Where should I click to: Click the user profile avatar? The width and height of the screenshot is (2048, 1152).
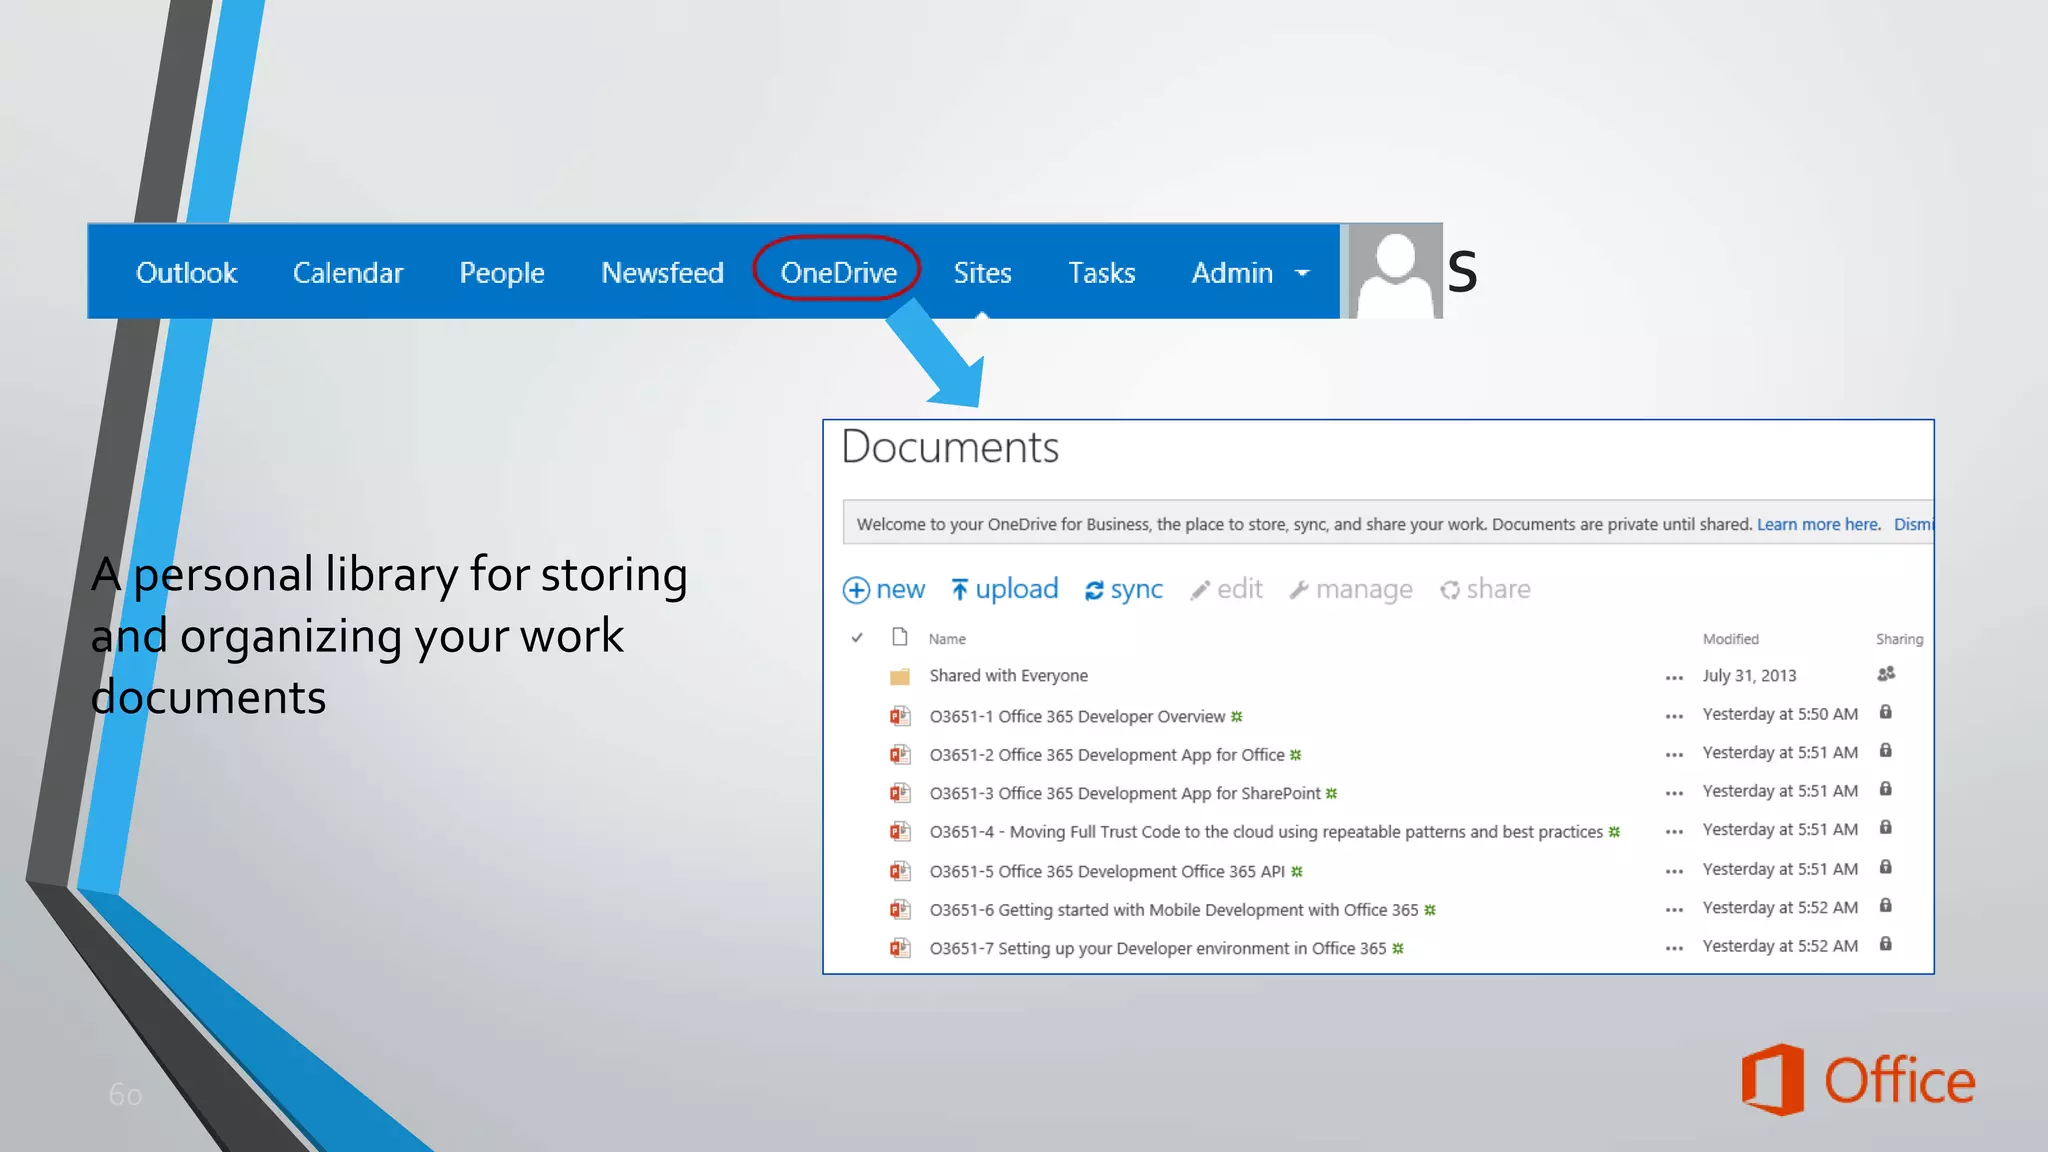(1395, 271)
